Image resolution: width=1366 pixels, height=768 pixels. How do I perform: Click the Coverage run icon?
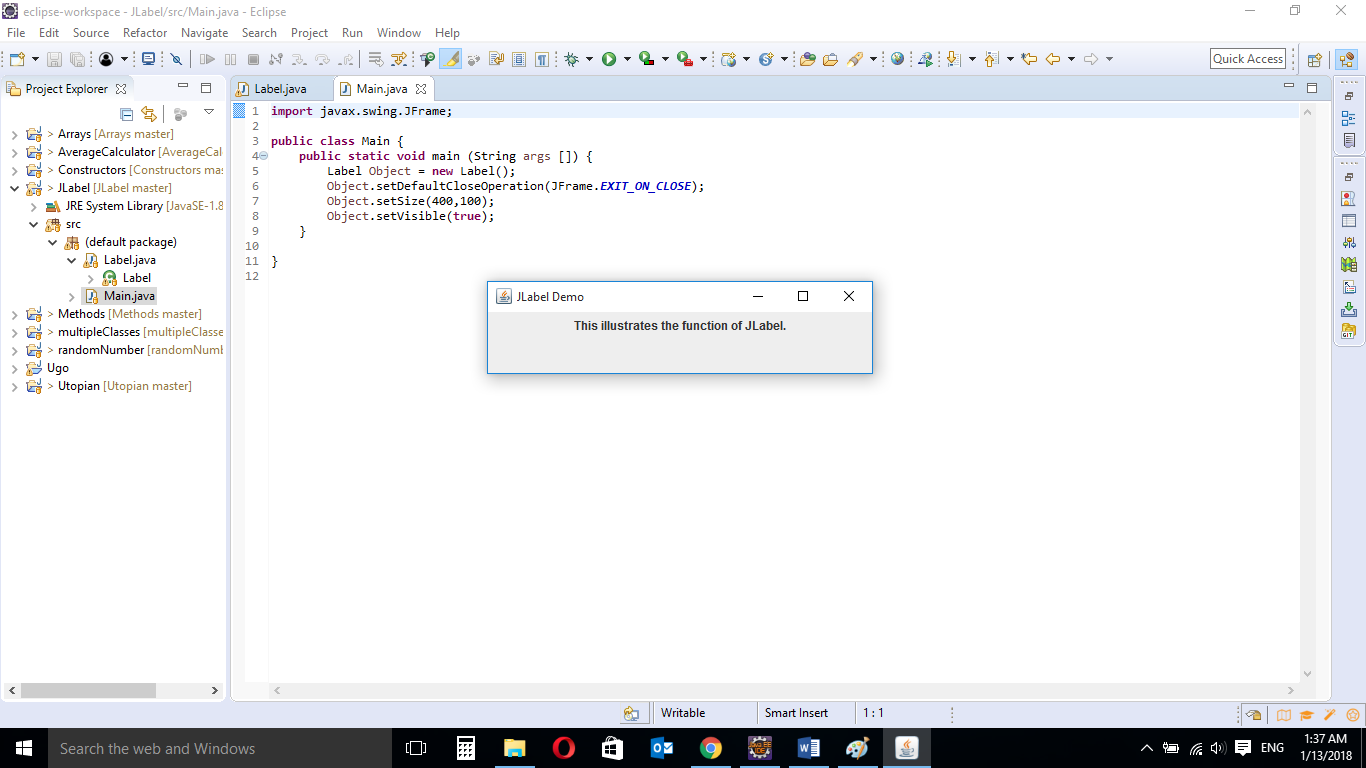646,60
